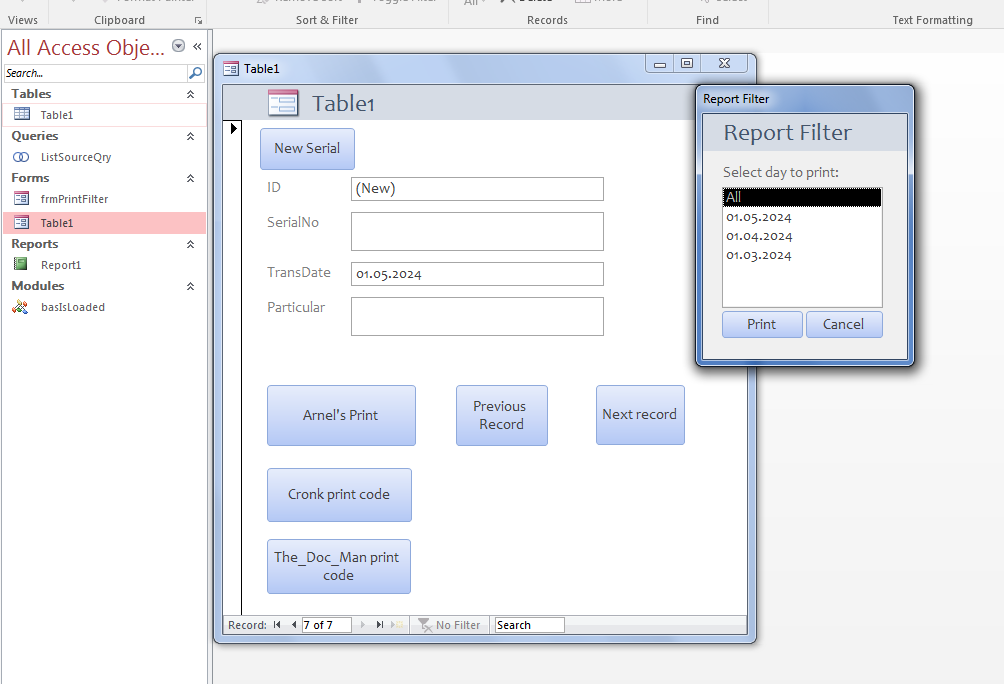The image size is (1004, 684).
Task: Collapse the Reports group
Action: click(190, 244)
